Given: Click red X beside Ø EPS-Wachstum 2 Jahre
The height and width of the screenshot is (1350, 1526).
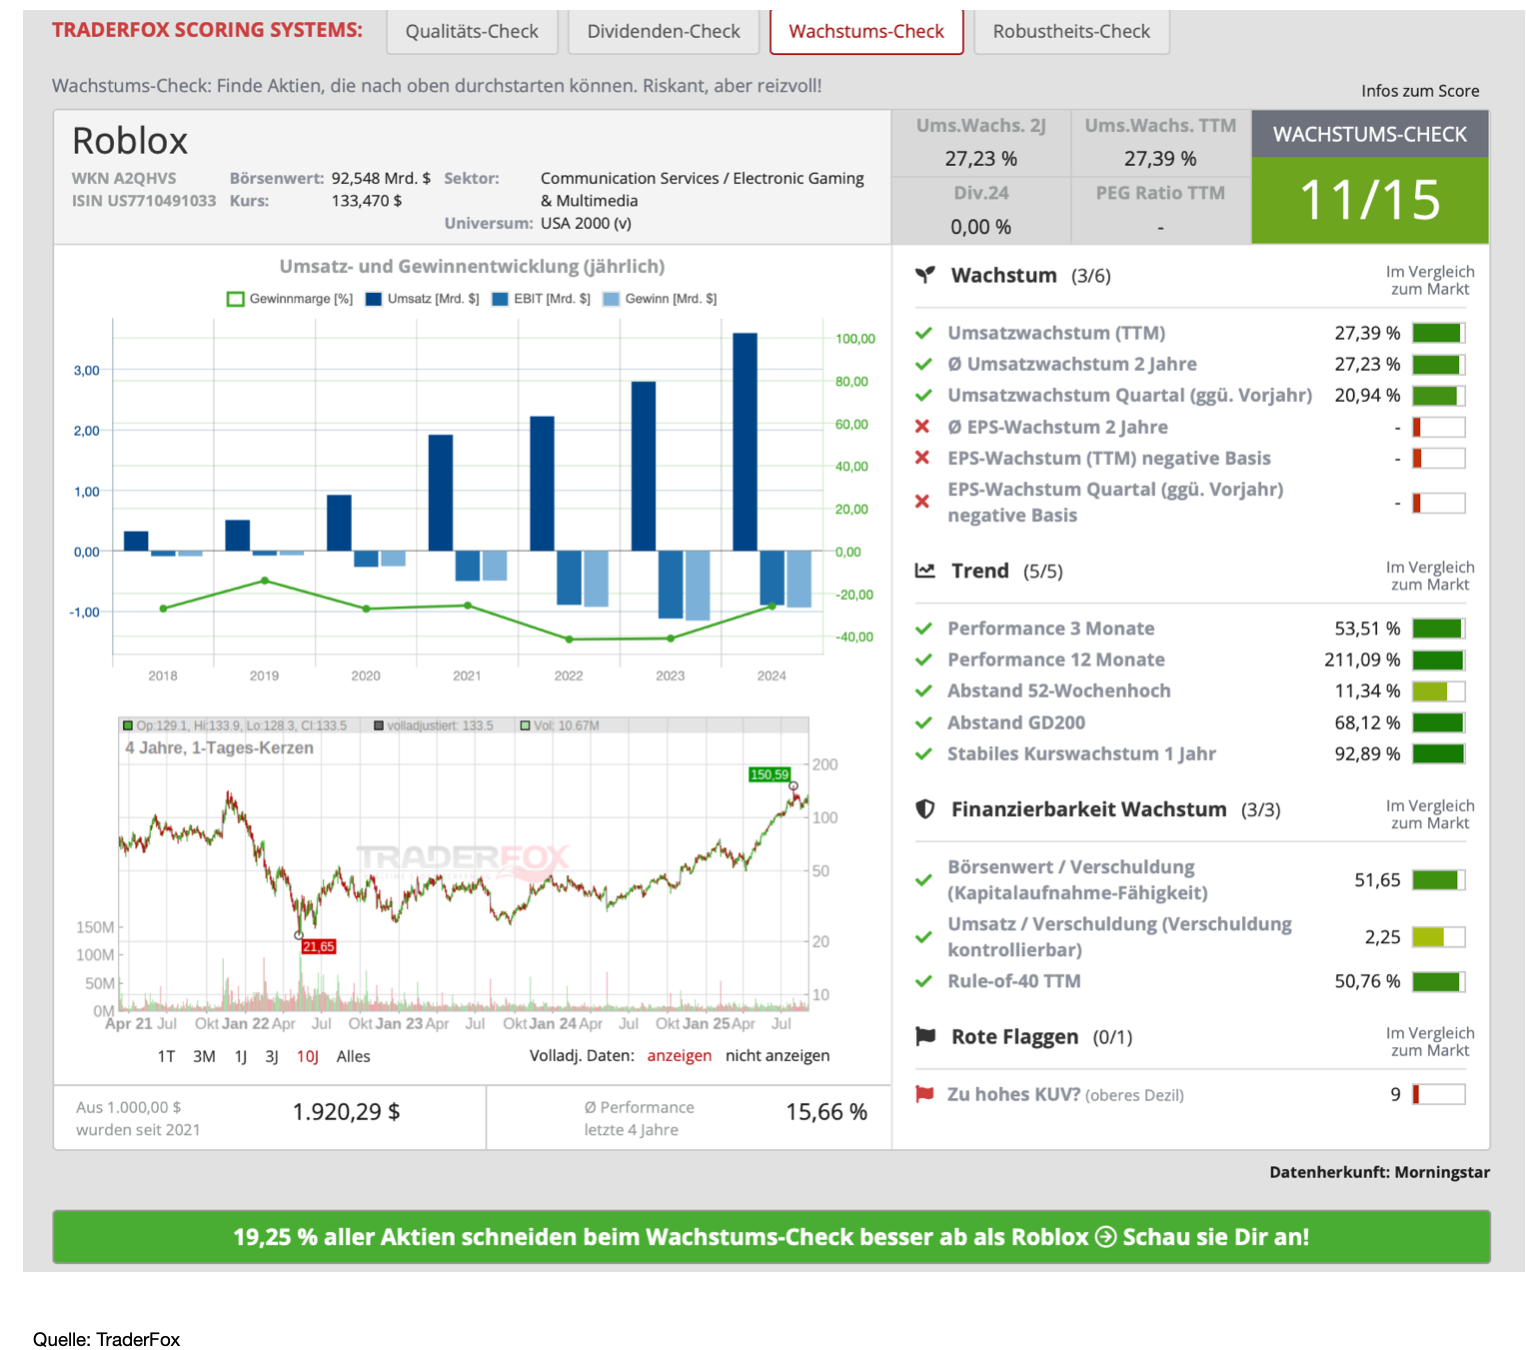Looking at the screenshot, I should point(923,427).
